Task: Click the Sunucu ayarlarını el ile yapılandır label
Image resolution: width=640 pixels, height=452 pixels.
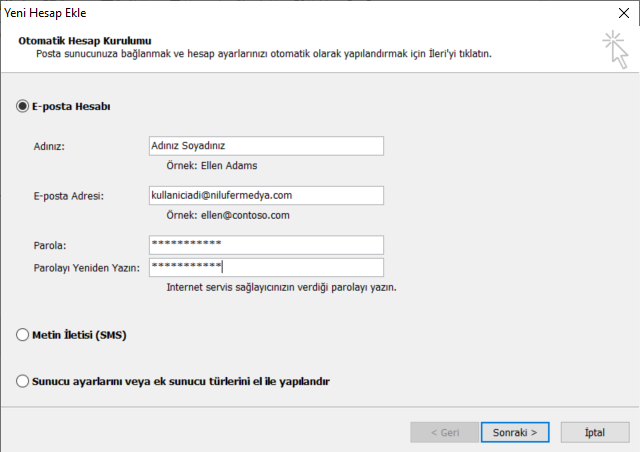Action: (181, 381)
